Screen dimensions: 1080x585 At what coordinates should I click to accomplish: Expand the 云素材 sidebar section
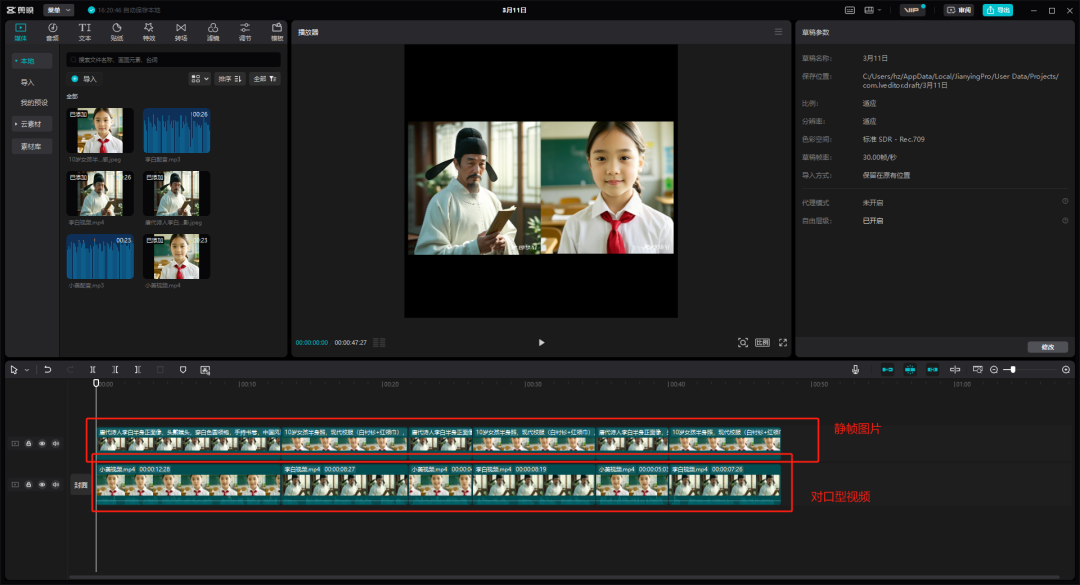point(31,123)
